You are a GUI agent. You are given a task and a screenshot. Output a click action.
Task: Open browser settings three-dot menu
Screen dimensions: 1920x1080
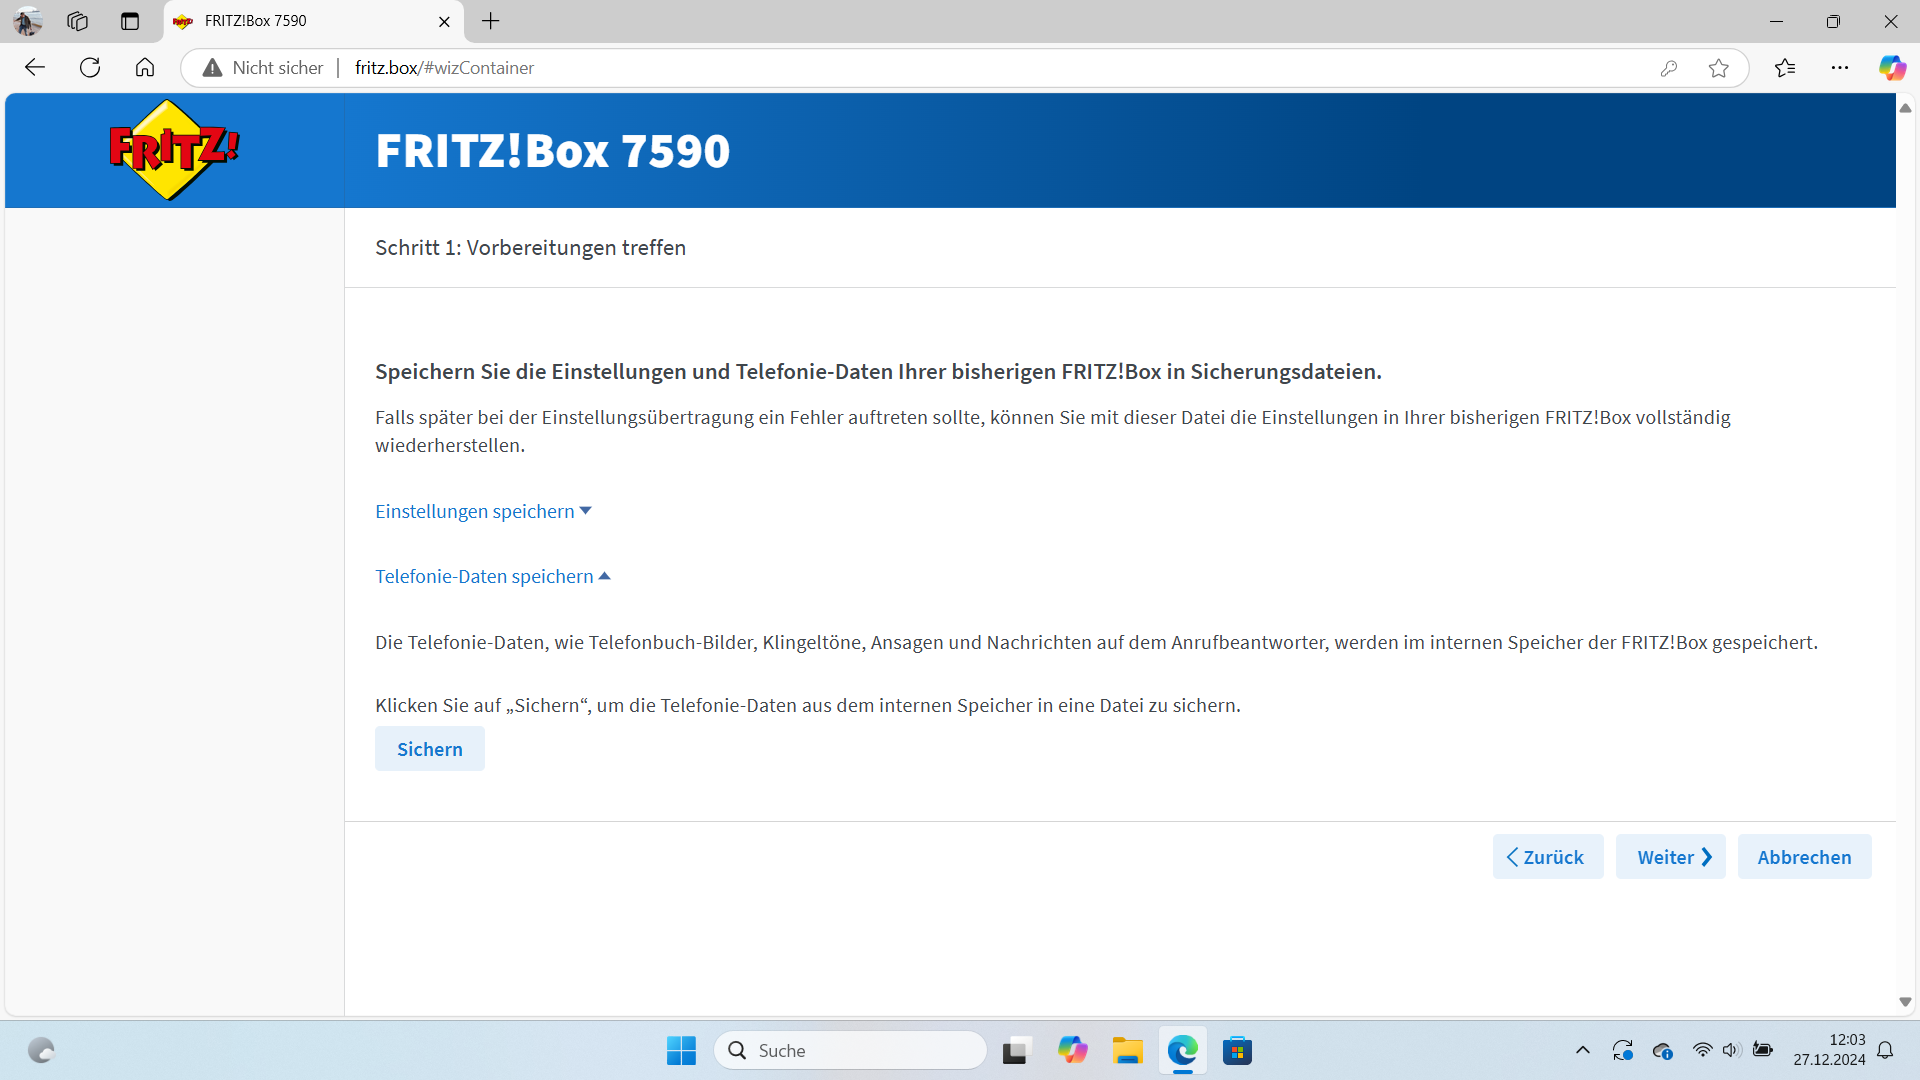tap(1839, 68)
